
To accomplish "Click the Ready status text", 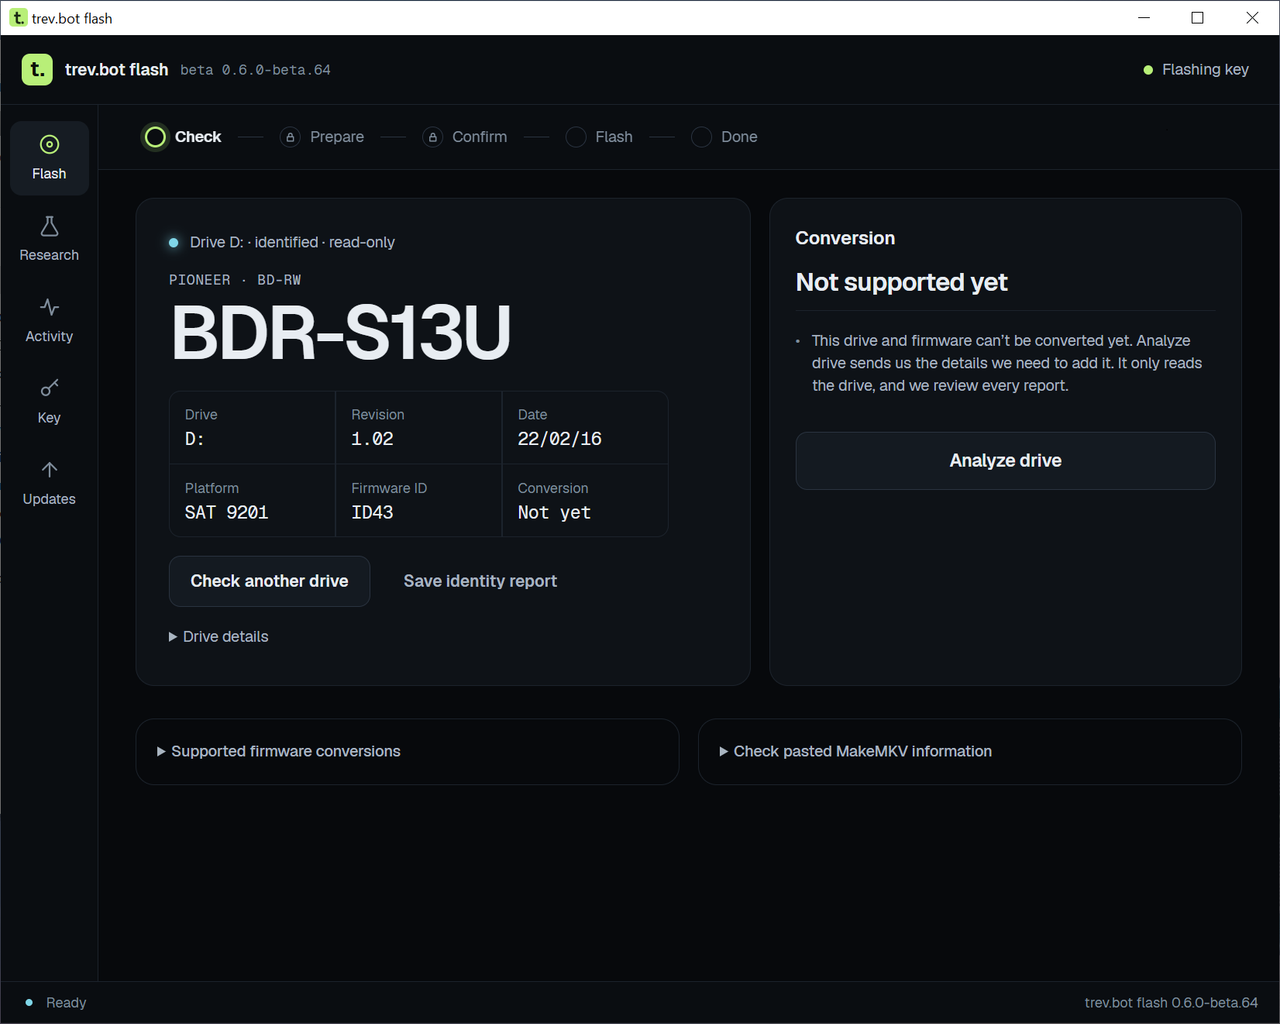I will click(66, 1003).
